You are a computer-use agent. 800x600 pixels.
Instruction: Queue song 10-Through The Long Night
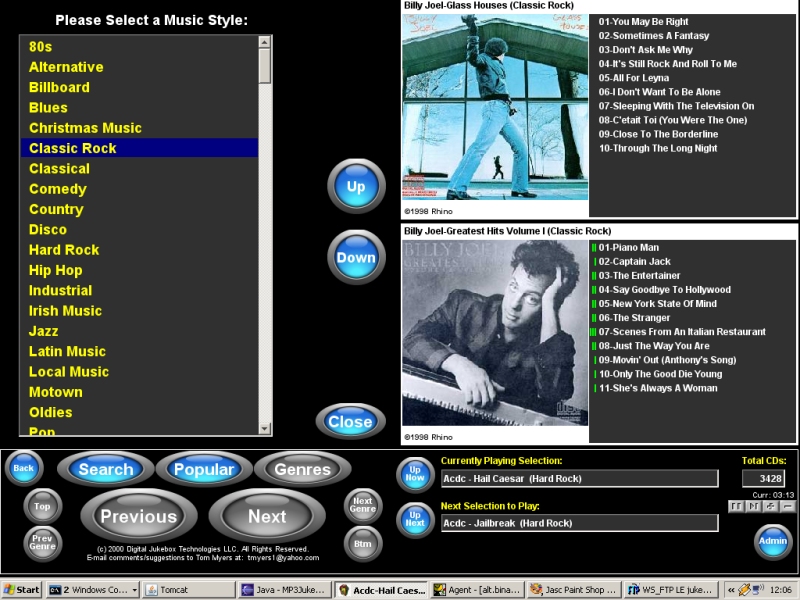pos(658,148)
